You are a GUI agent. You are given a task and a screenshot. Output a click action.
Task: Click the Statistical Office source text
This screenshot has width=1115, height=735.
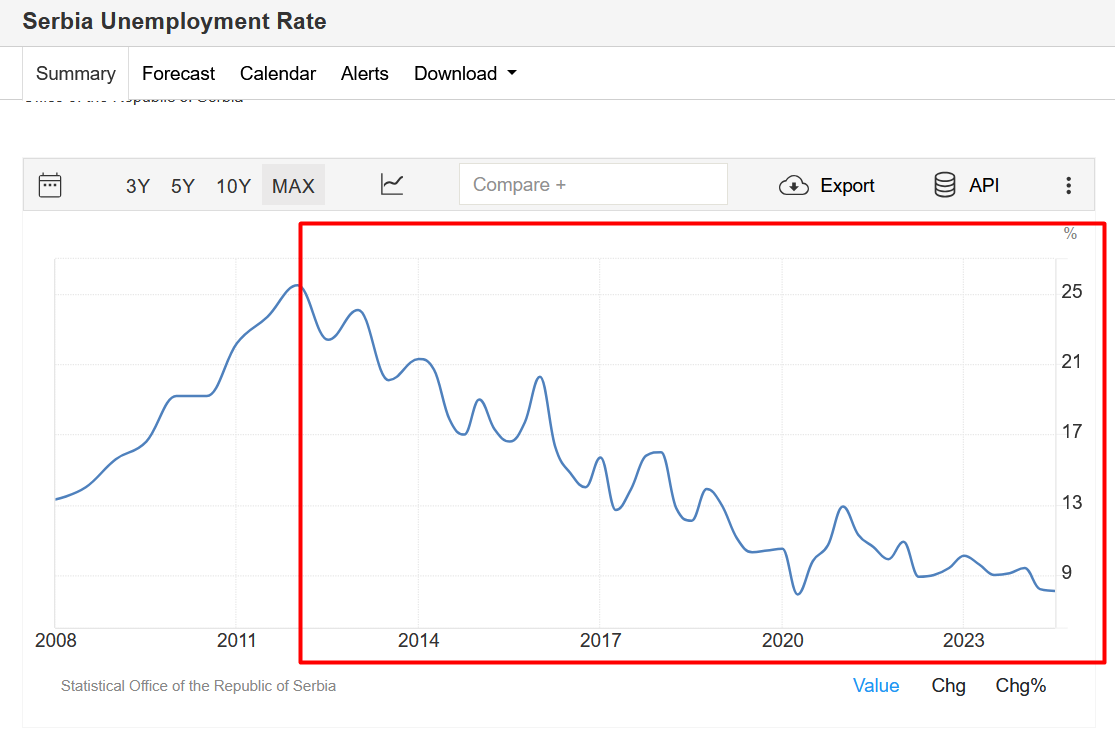pos(198,686)
